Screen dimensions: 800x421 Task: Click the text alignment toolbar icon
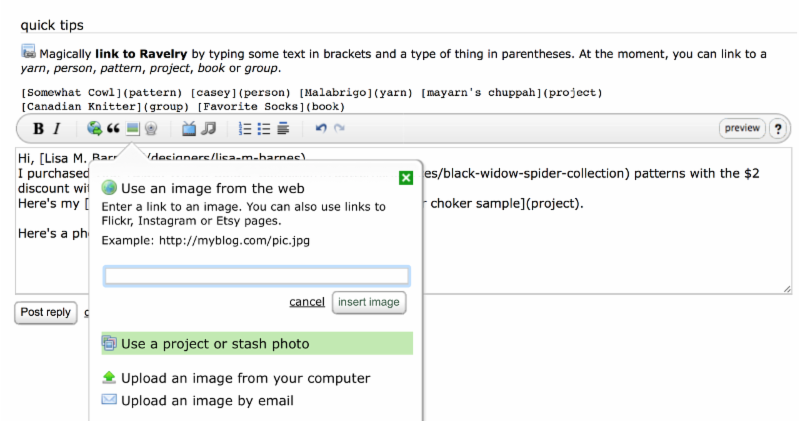pos(284,128)
